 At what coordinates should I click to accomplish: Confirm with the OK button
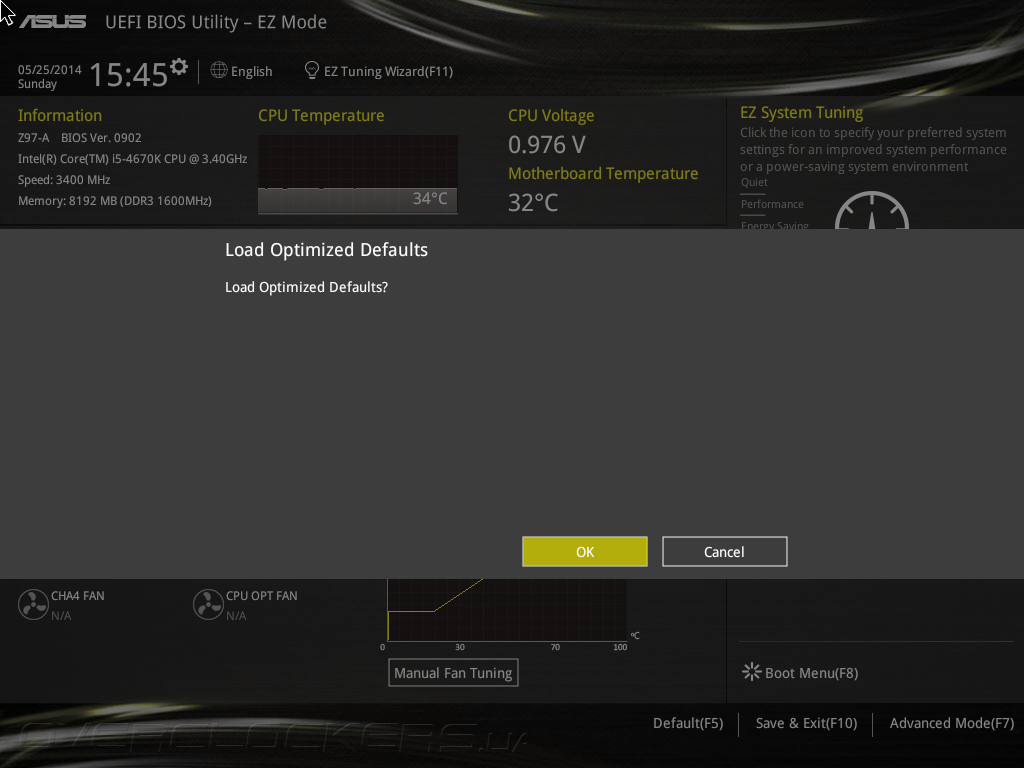[x=584, y=552]
